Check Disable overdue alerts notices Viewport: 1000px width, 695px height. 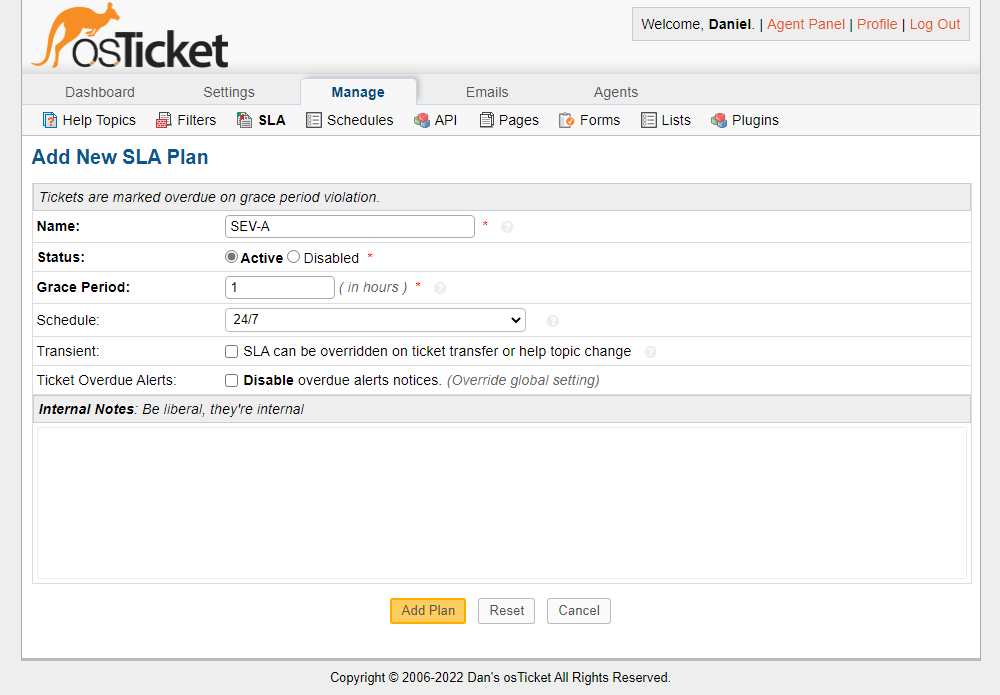[232, 381]
